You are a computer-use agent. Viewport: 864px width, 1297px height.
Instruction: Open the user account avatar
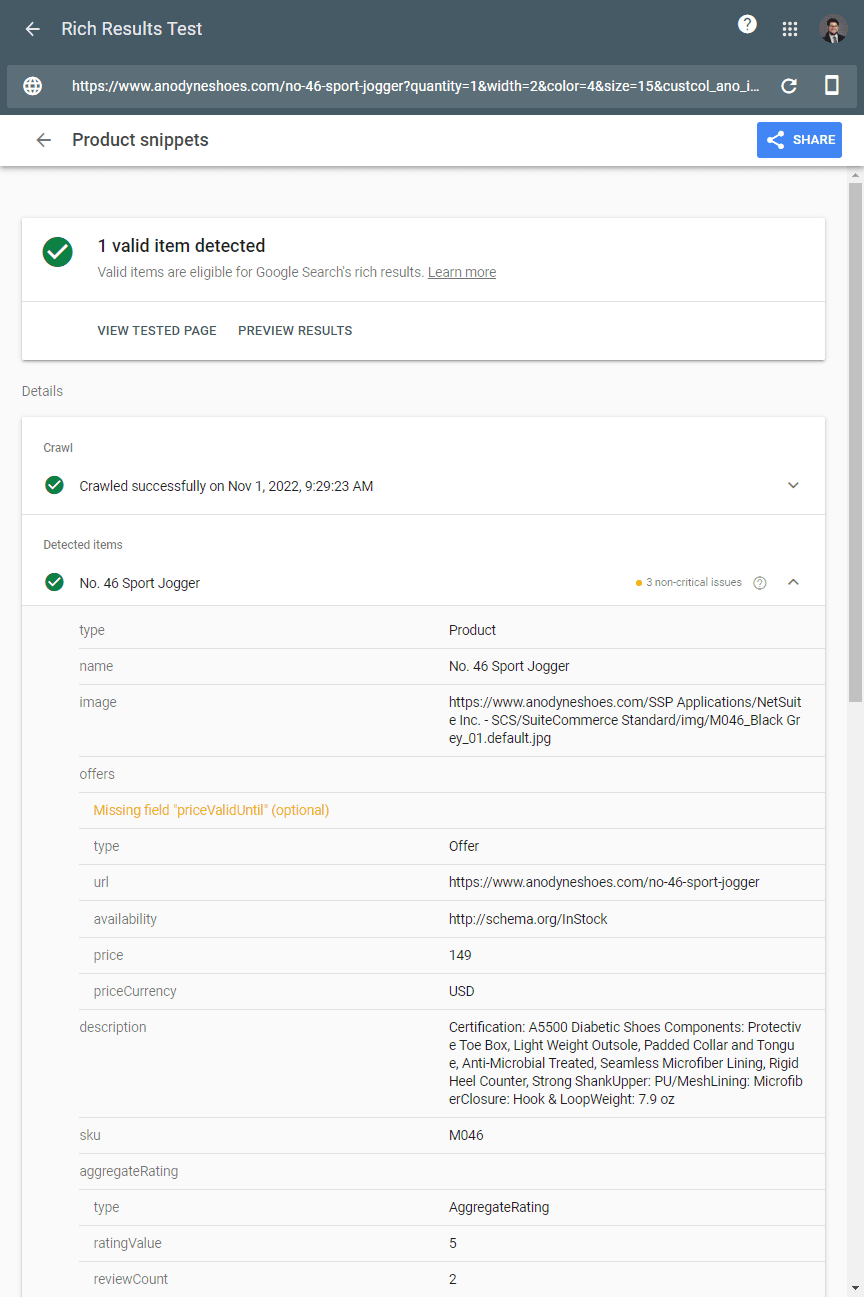tap(833, 29)
